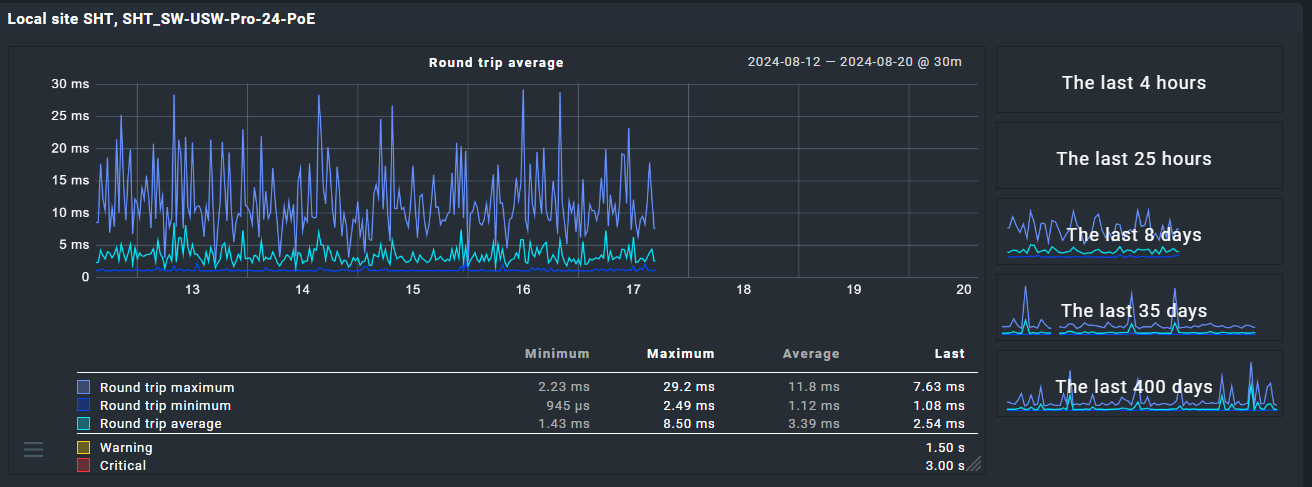Click the Round trip maximum color swatch
This screenshot has height=487, width=1312.
click(84, 387)
